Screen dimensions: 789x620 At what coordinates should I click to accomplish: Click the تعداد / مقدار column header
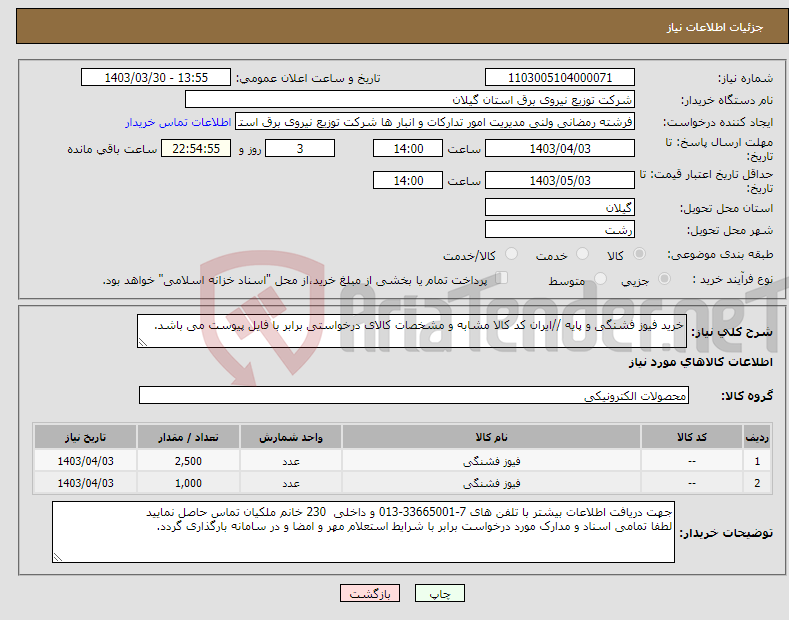click(188, 437)
